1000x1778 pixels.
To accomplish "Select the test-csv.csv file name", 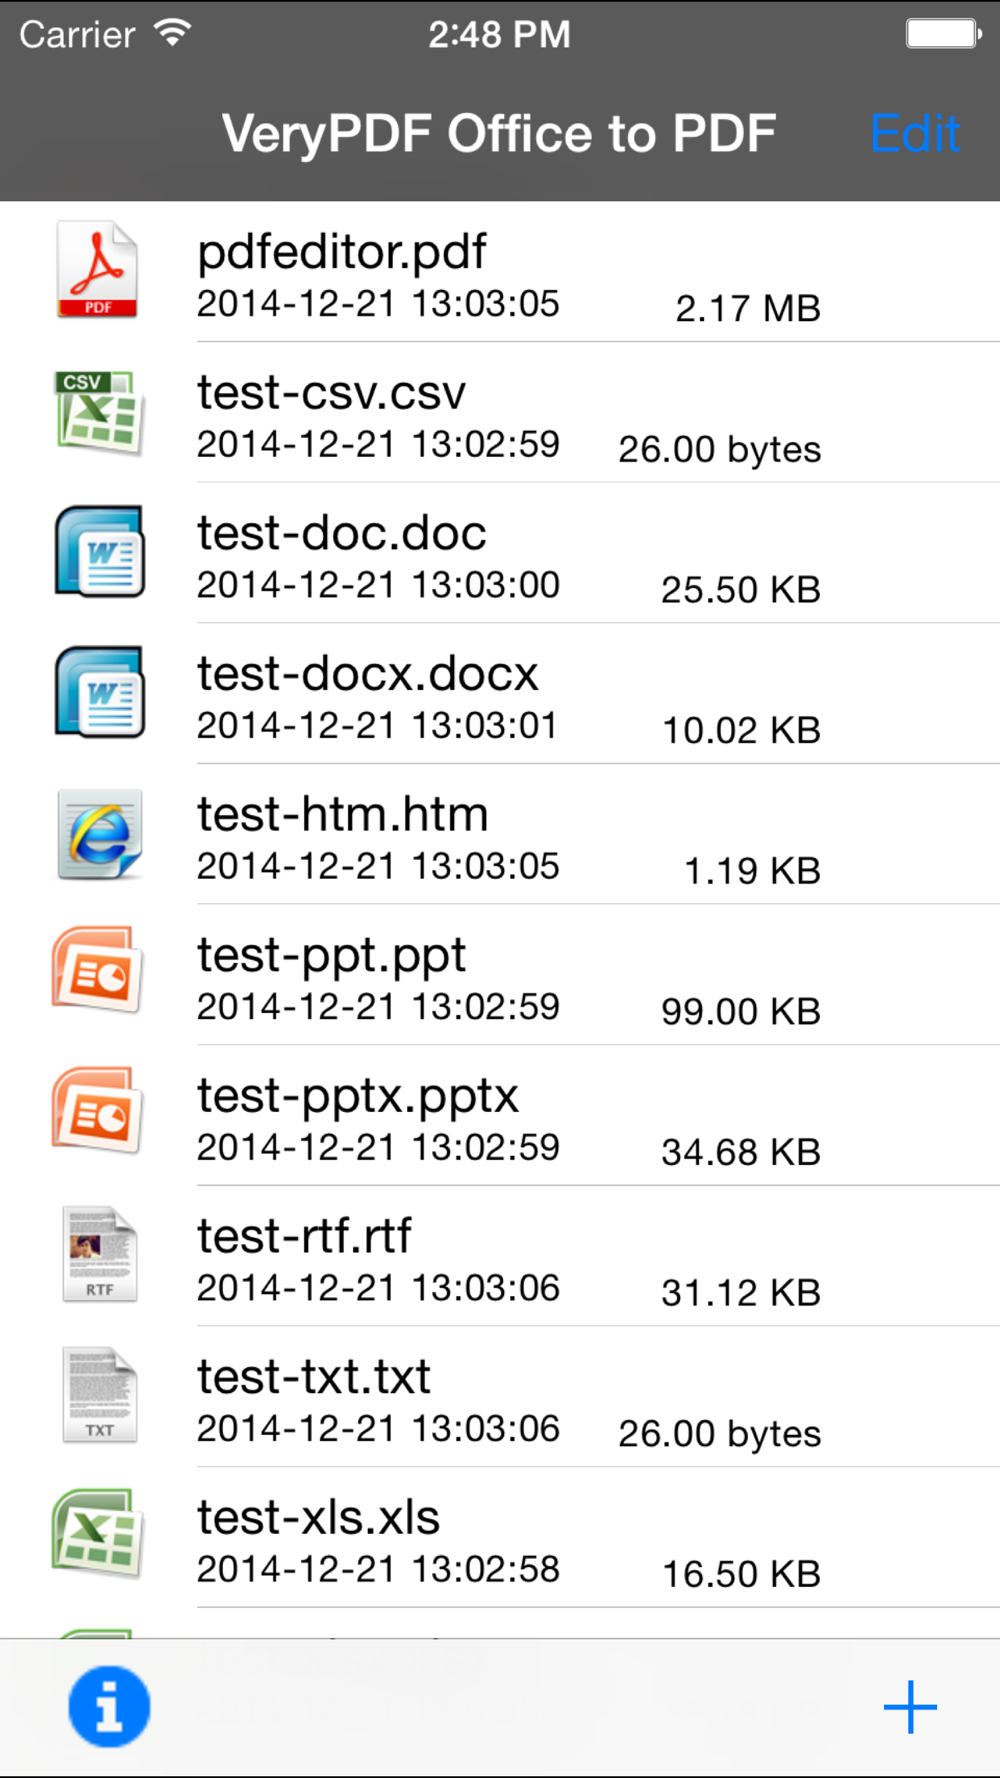I will 331,393.
